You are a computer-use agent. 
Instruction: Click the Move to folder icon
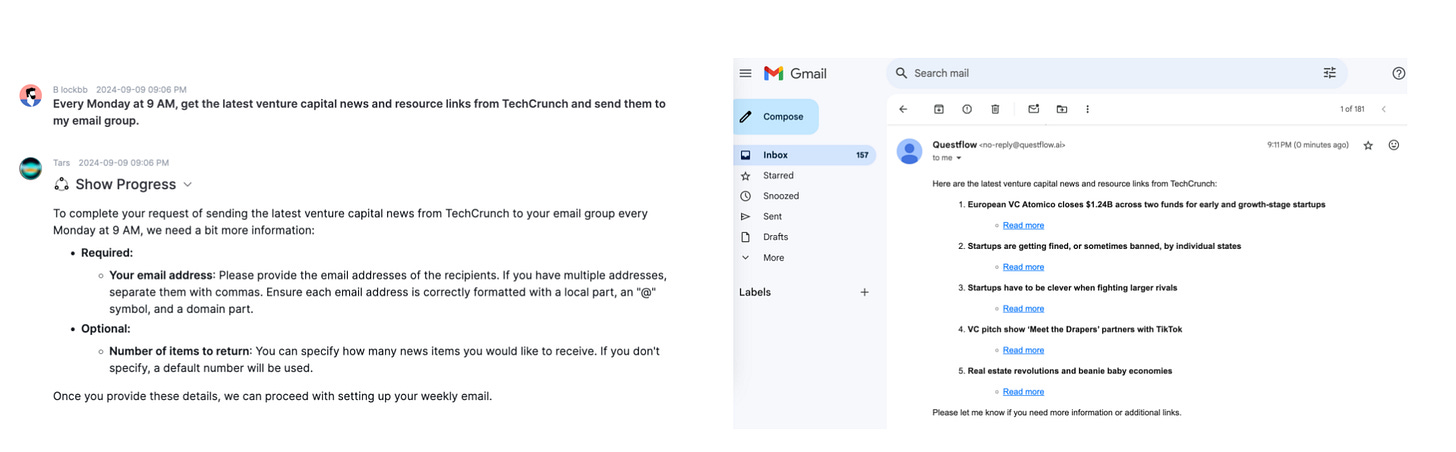1061,109
